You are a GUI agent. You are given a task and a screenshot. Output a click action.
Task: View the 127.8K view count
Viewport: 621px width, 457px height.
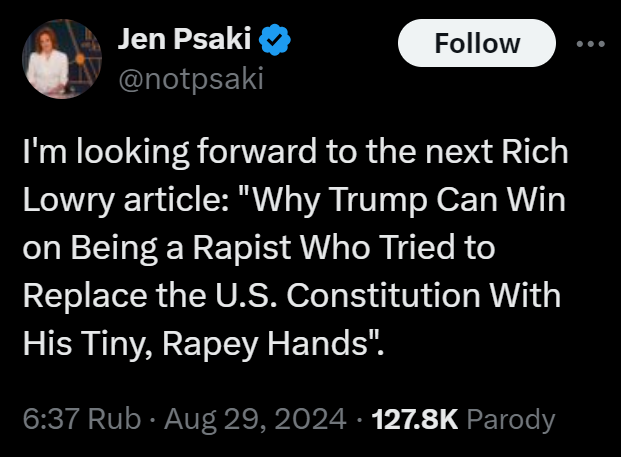point(413,418)
